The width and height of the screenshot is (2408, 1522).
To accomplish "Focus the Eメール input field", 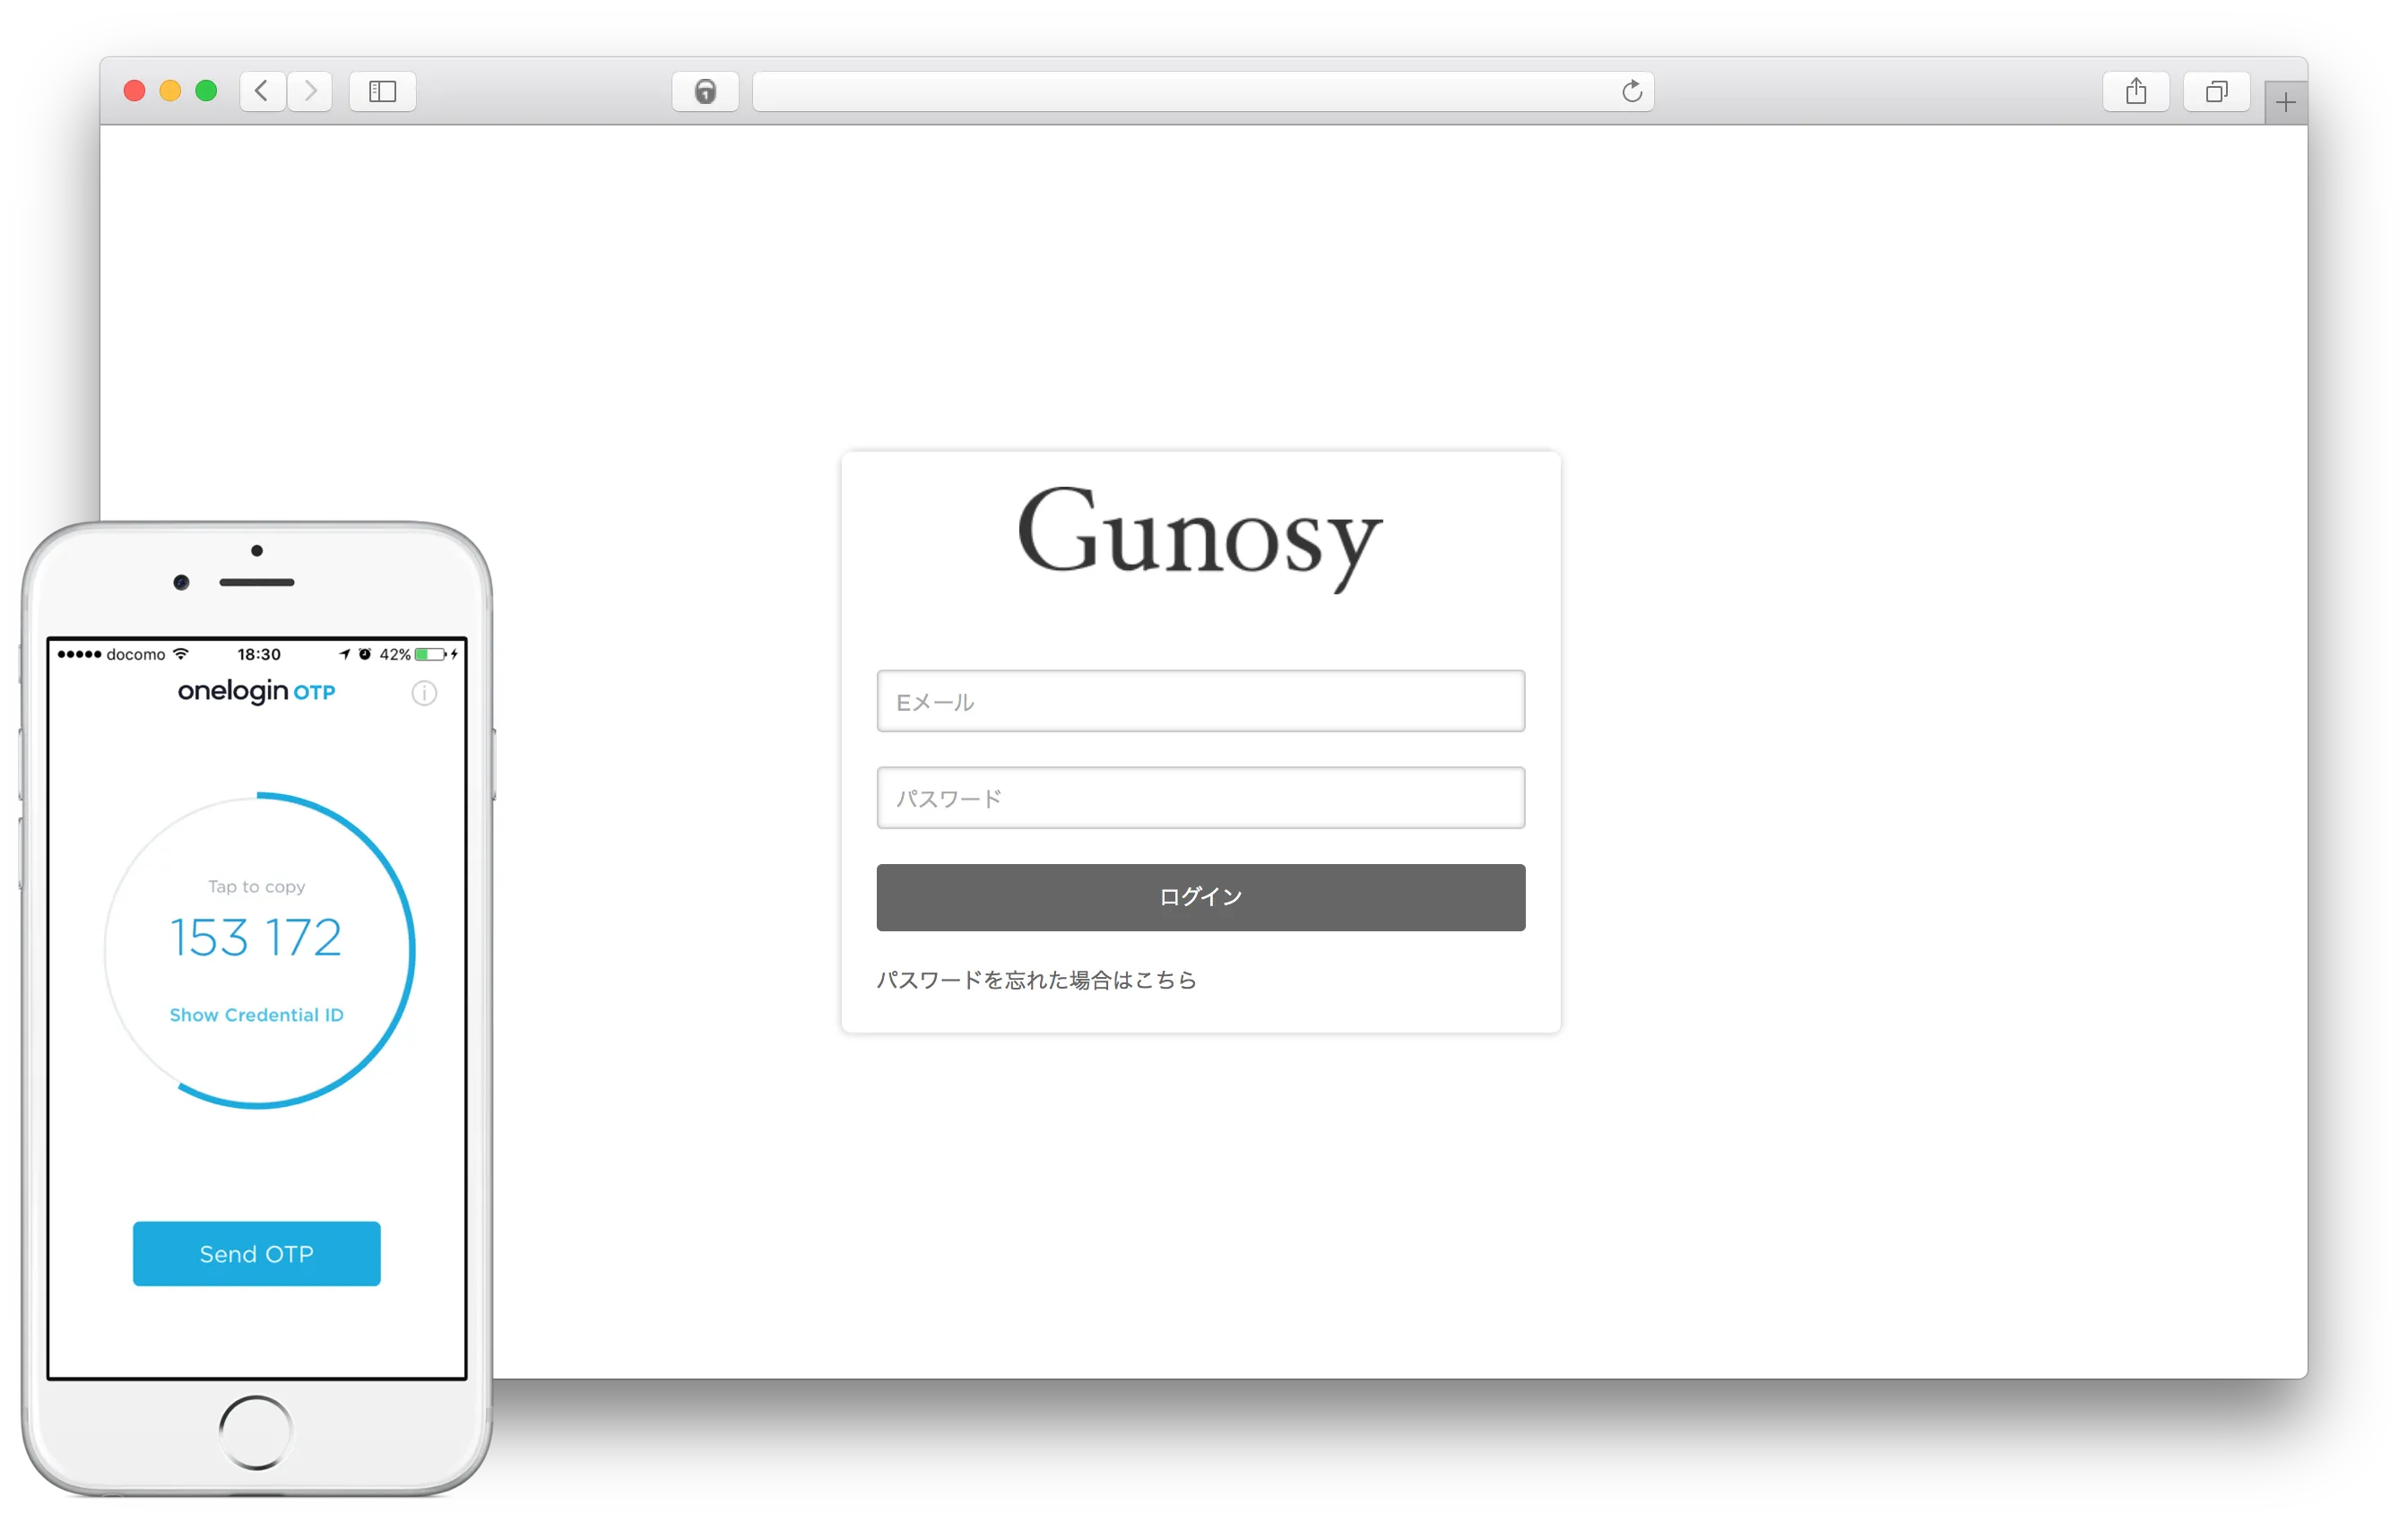I will (x=1200, y=701).
